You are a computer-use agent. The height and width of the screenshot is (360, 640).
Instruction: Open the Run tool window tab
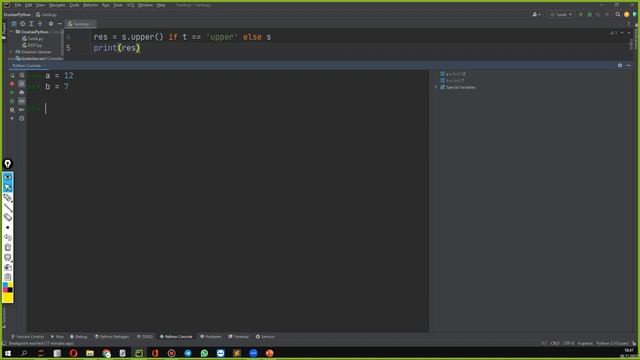coord(57,337)
